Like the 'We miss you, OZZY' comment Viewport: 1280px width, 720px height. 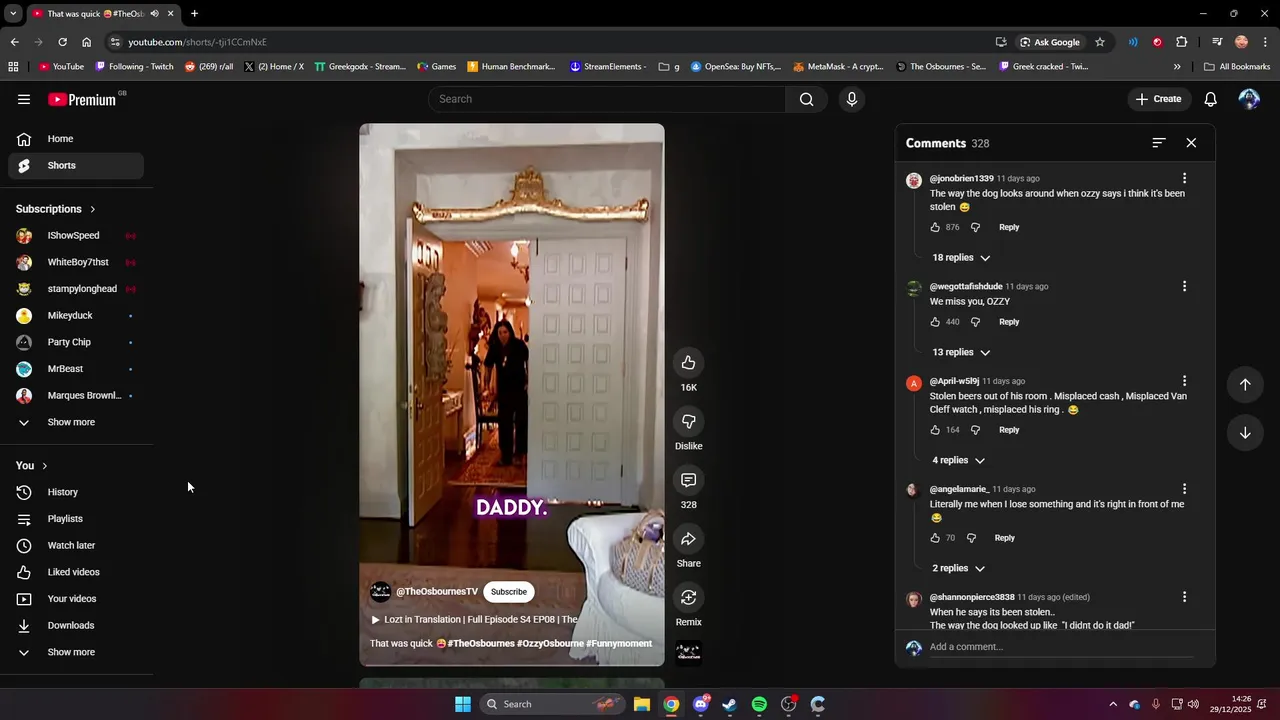tap(935, 322)
